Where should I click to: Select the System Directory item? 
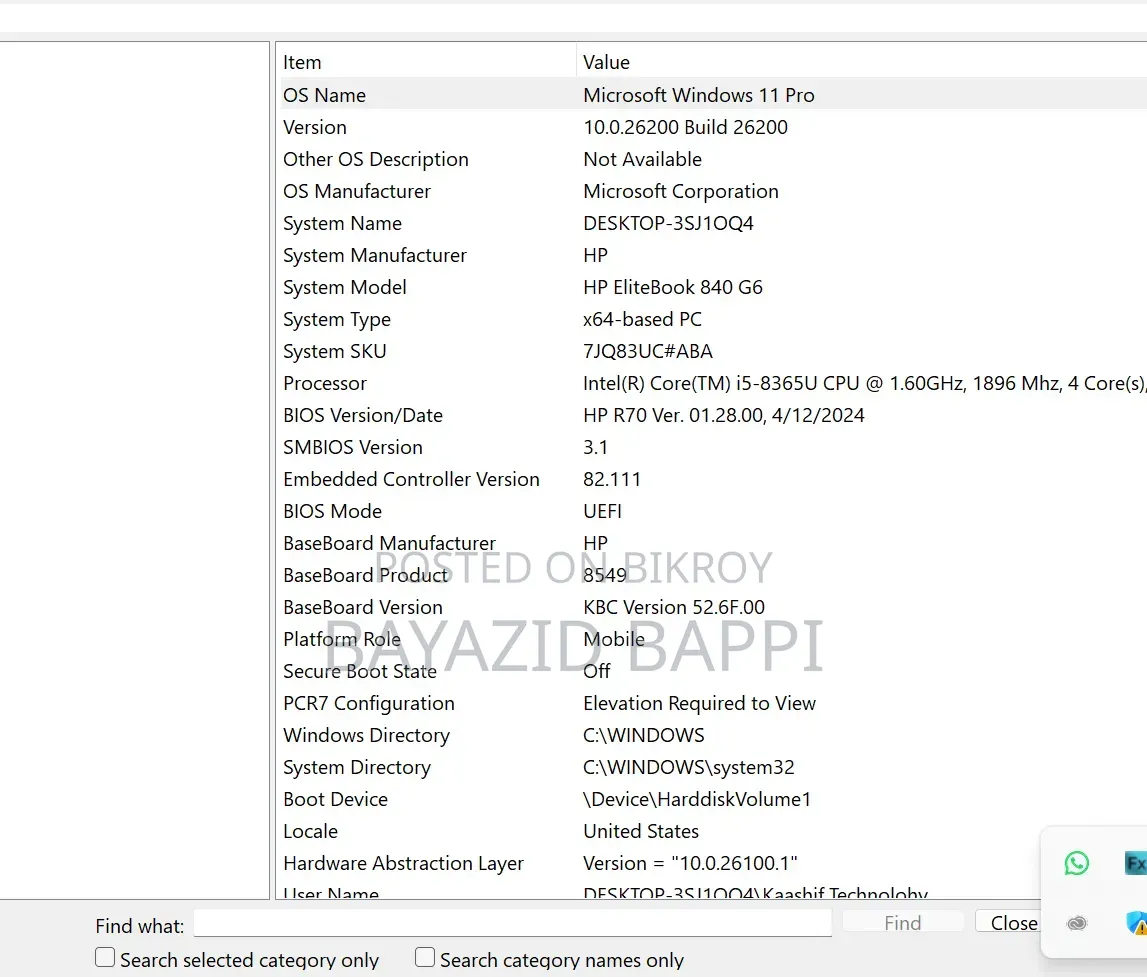357,768
